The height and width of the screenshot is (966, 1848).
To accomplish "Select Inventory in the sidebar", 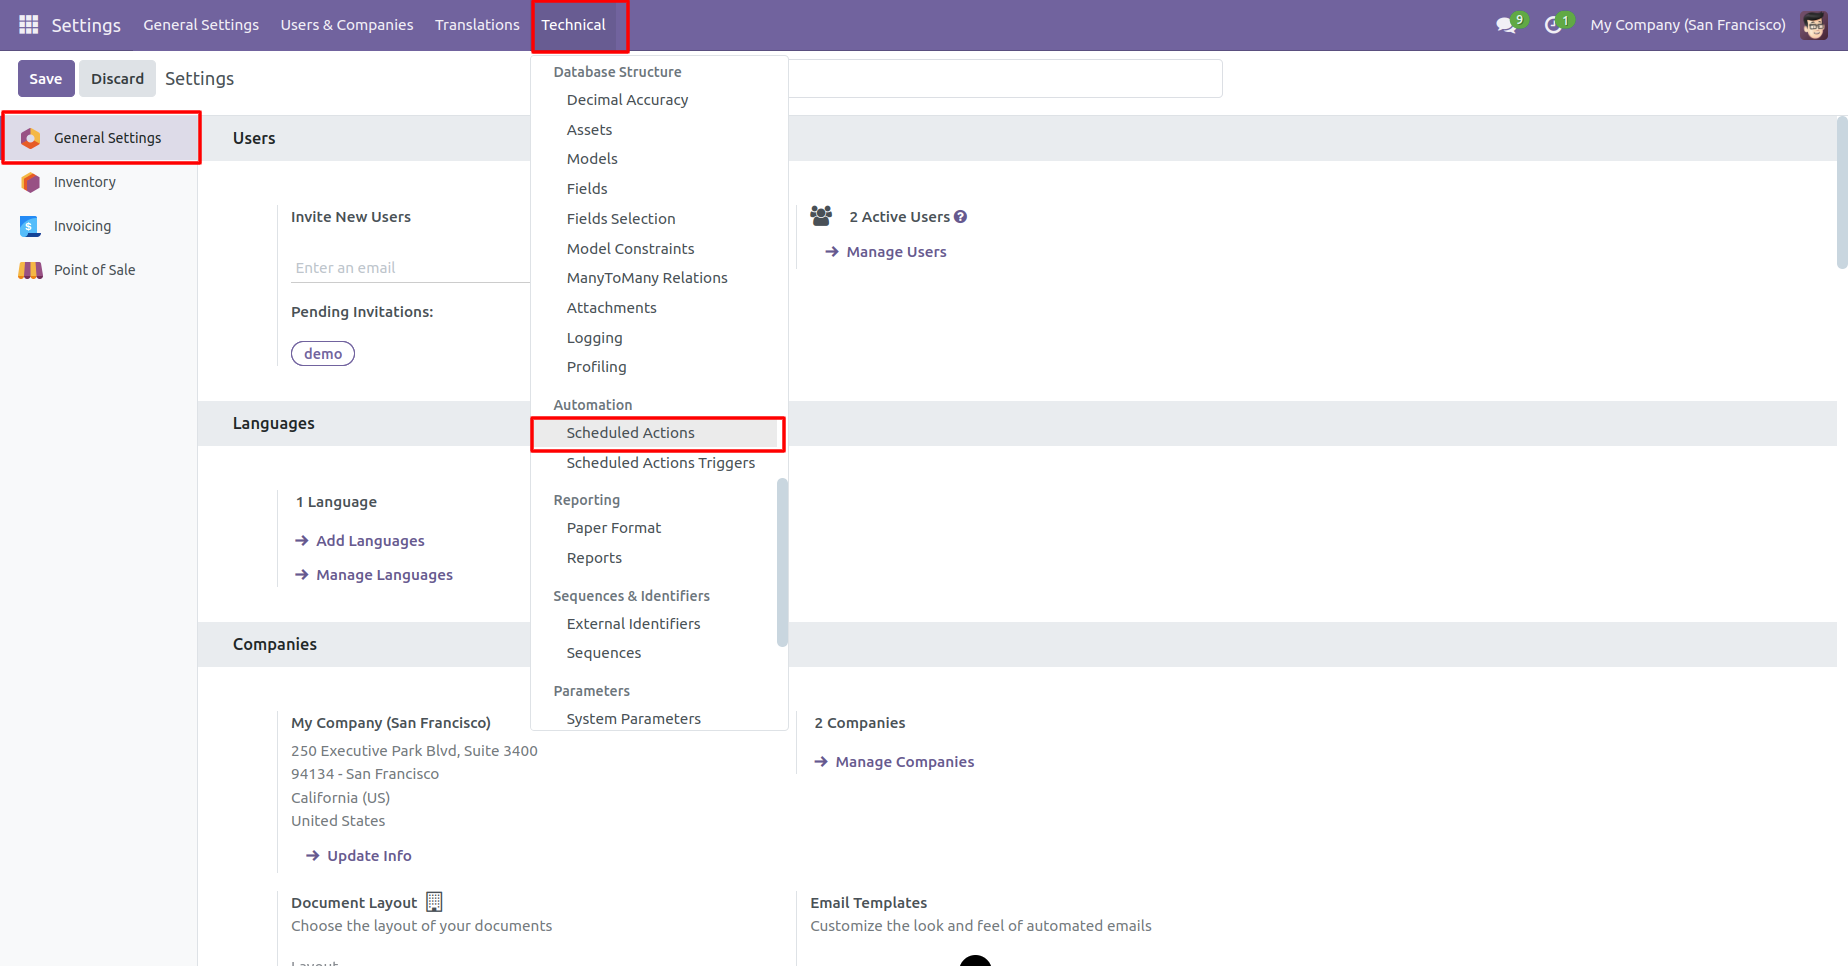I will coord(99,182).
